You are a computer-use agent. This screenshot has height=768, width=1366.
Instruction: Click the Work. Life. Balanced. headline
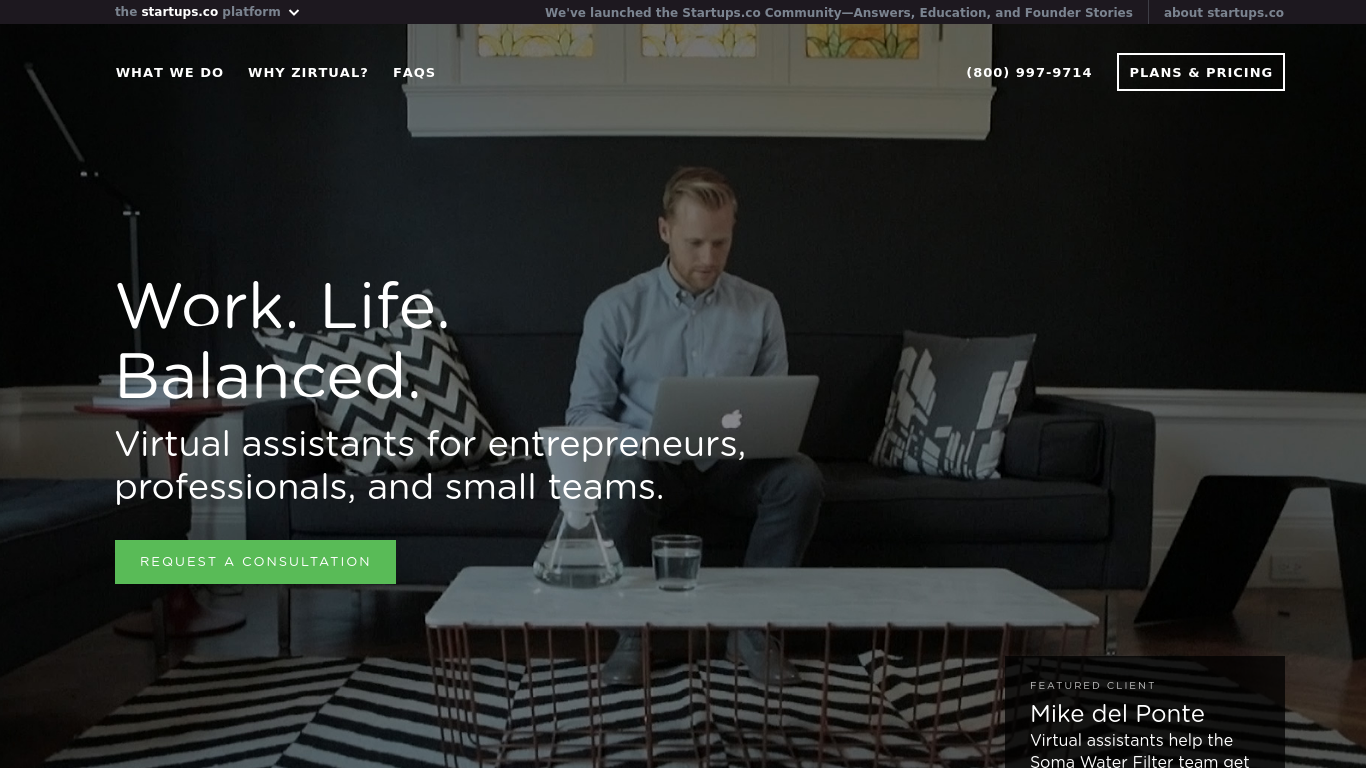(283, 341)
